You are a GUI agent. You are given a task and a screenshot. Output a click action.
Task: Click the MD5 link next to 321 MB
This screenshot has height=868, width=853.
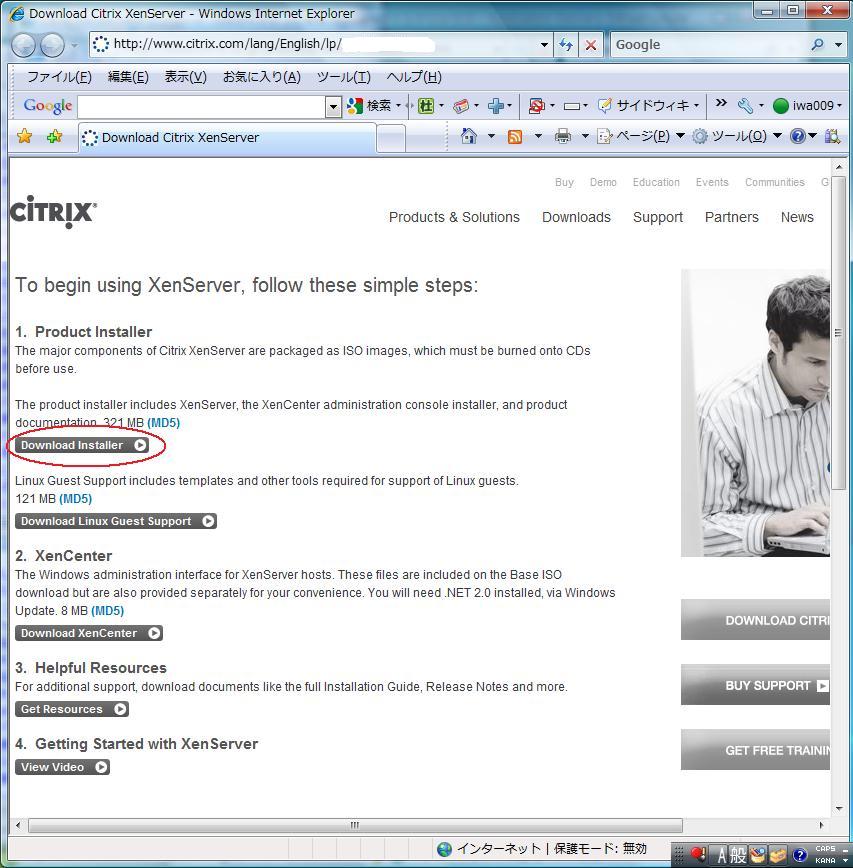point(163,423)
